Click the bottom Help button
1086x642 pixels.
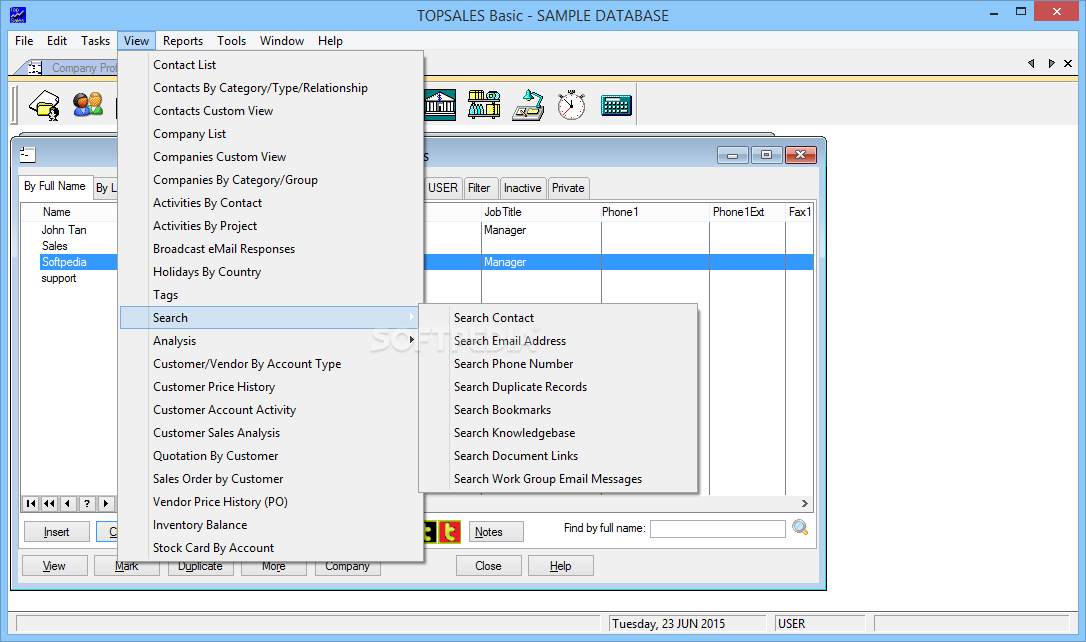tap(560, 566)
